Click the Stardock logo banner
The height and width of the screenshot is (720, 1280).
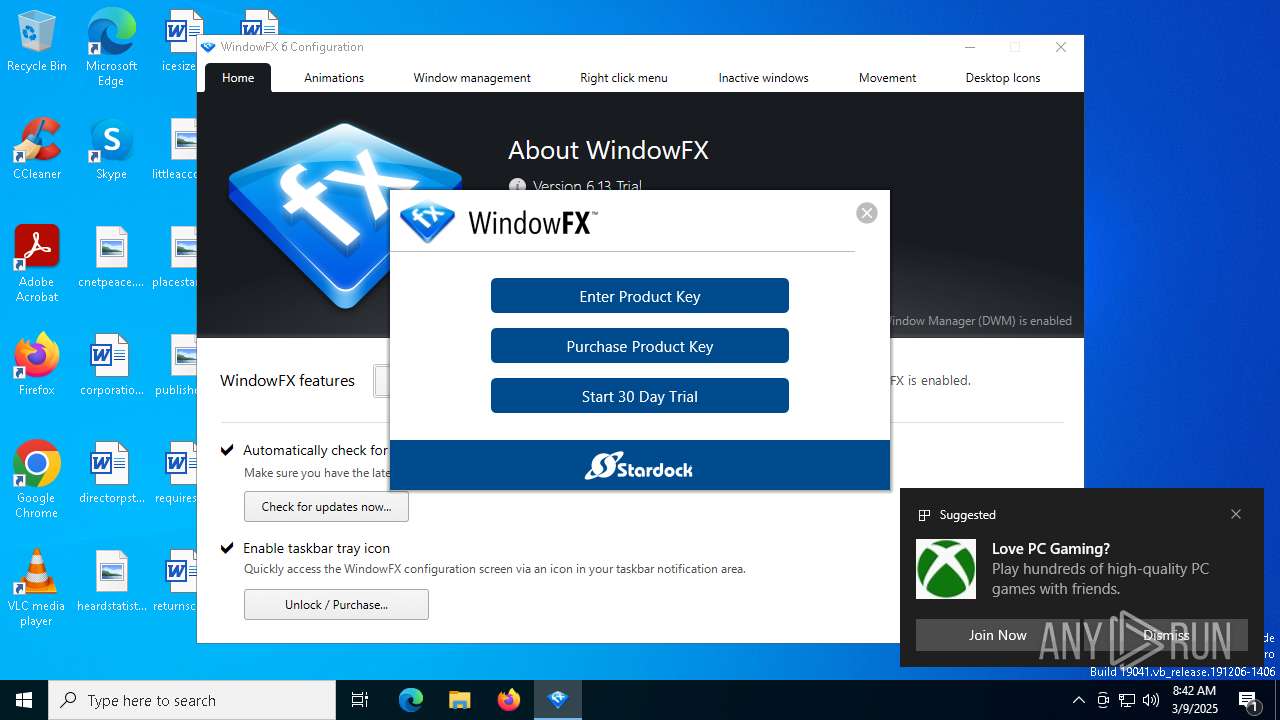pos(639,466)
